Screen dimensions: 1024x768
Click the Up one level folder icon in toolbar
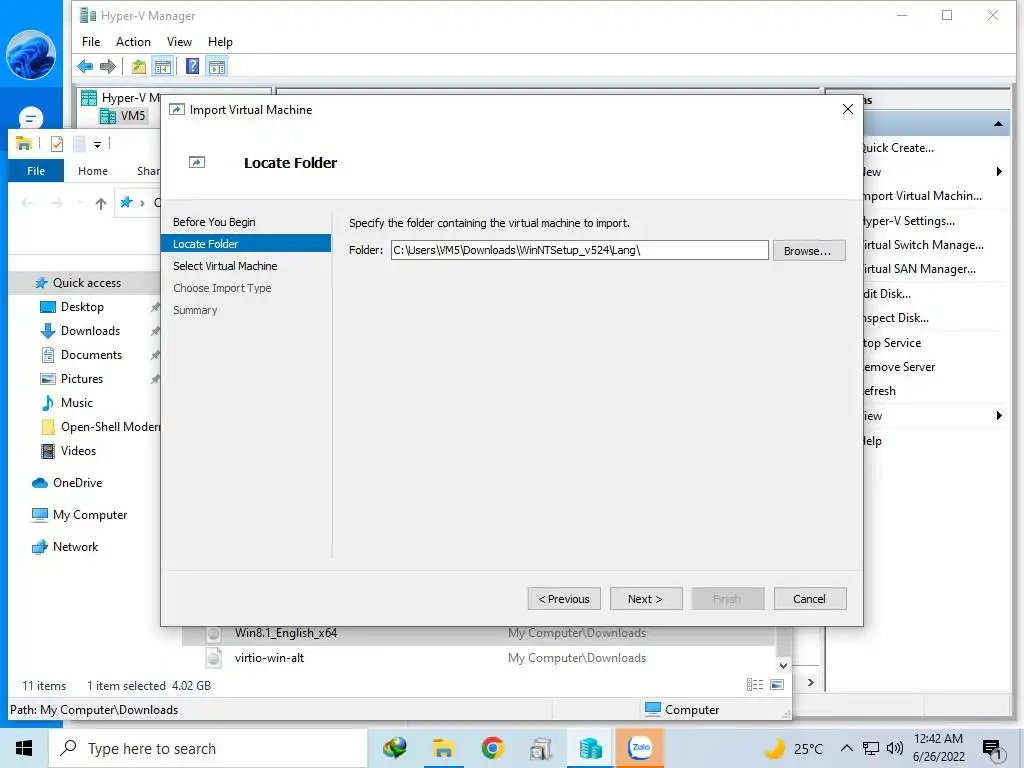point(138,66)
